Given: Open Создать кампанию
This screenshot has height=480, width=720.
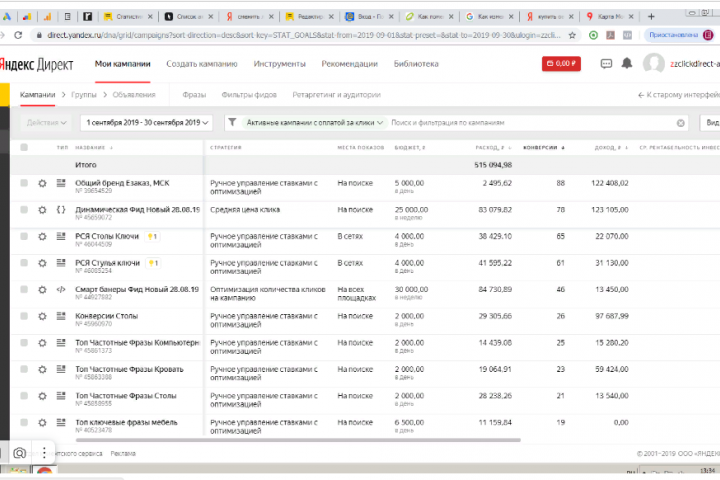Looking at the screenshot, I should (x=202, y=64).
